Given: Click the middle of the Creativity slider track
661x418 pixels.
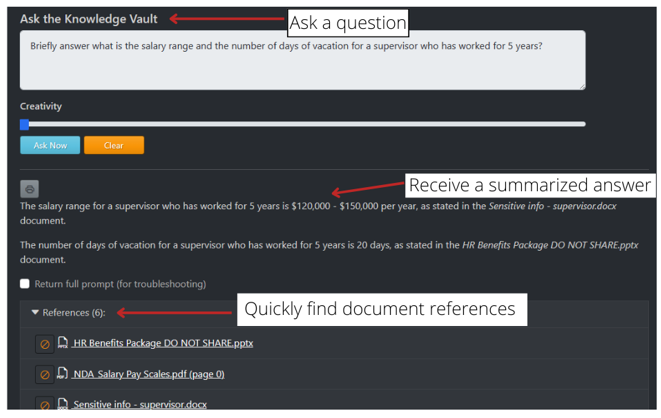Looking at the screenshot, I should point(303,124).
